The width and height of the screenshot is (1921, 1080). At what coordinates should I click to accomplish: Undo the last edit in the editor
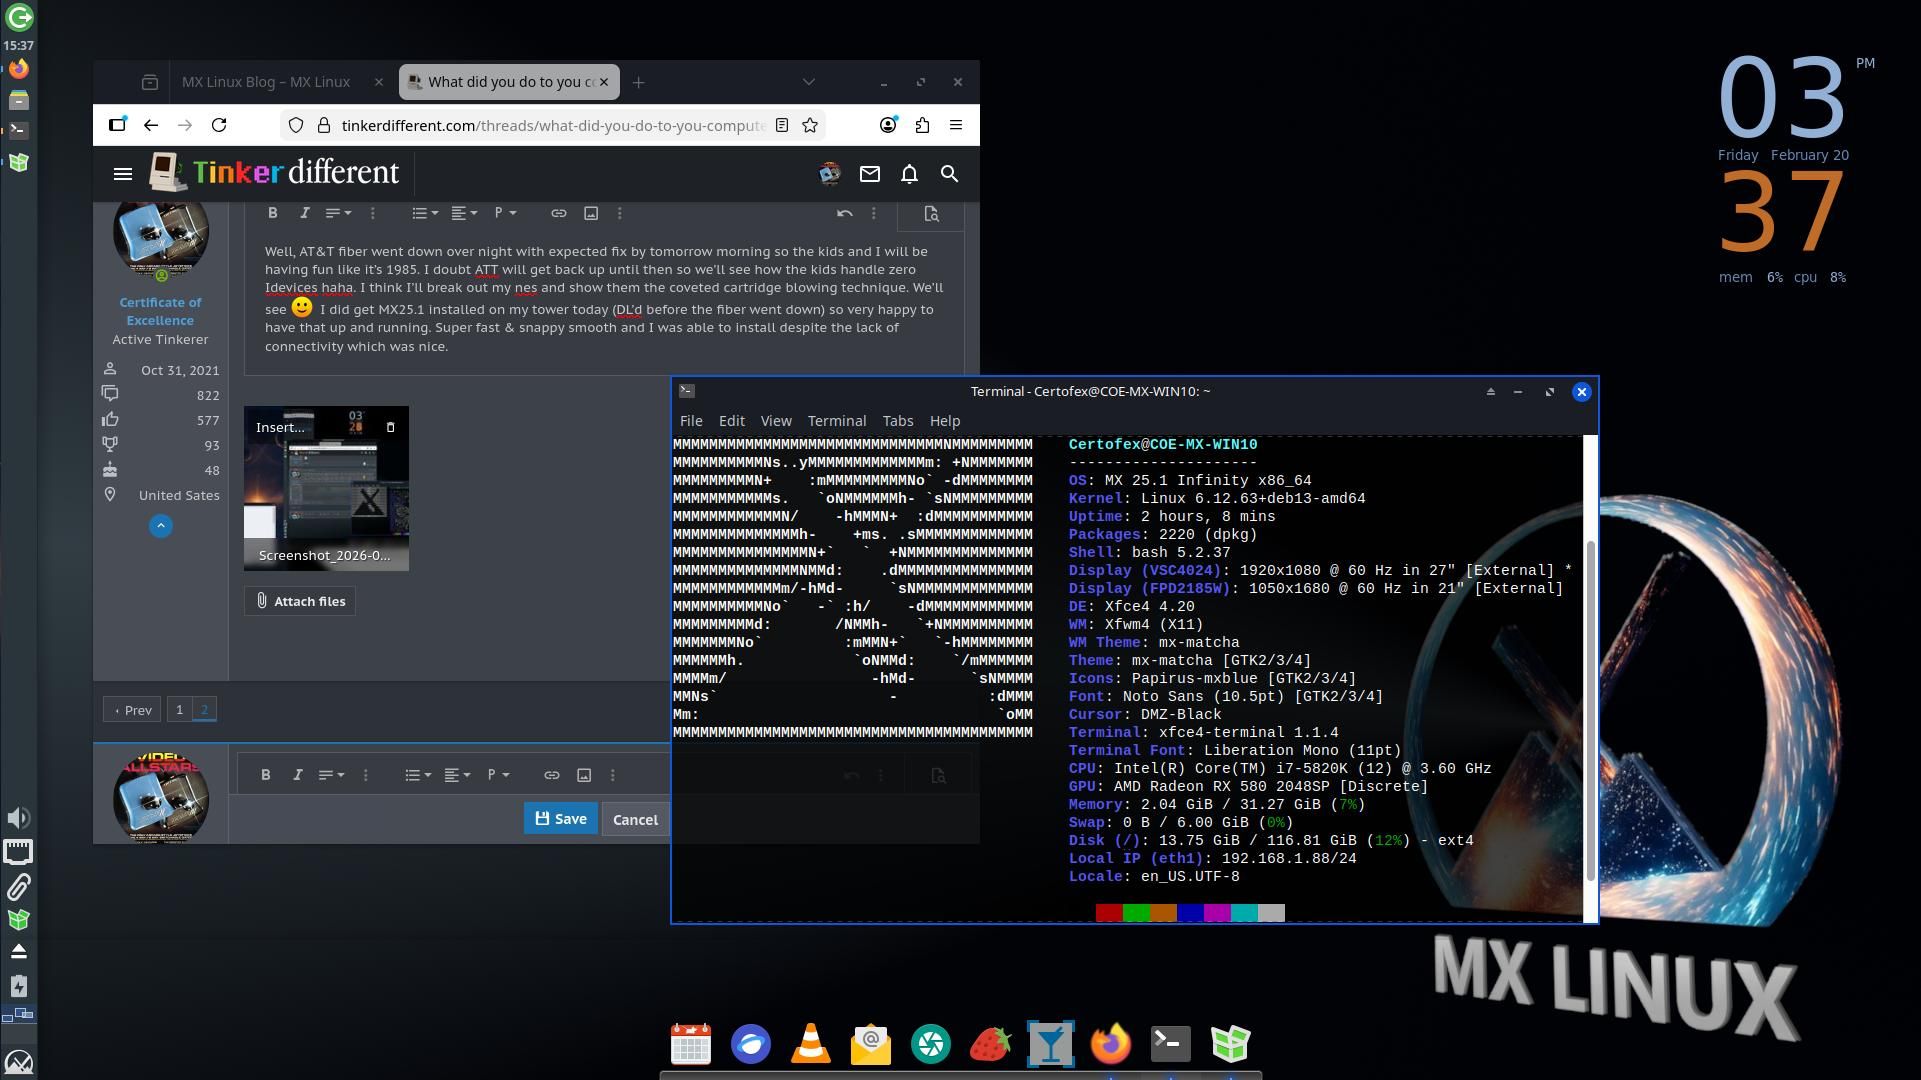(845, 213)
